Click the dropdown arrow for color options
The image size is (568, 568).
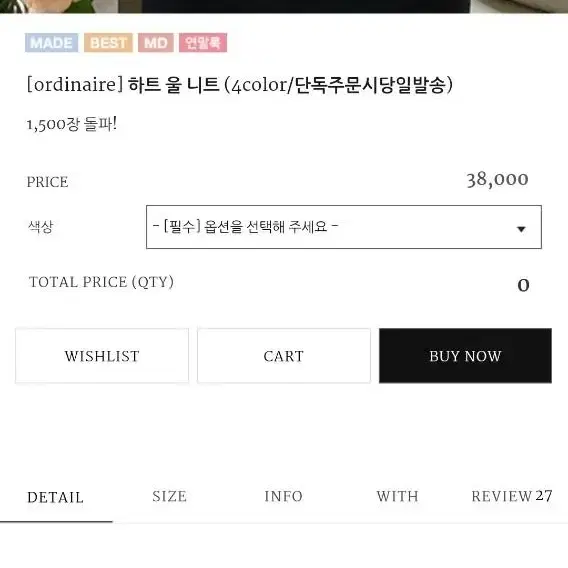[521, 229]
